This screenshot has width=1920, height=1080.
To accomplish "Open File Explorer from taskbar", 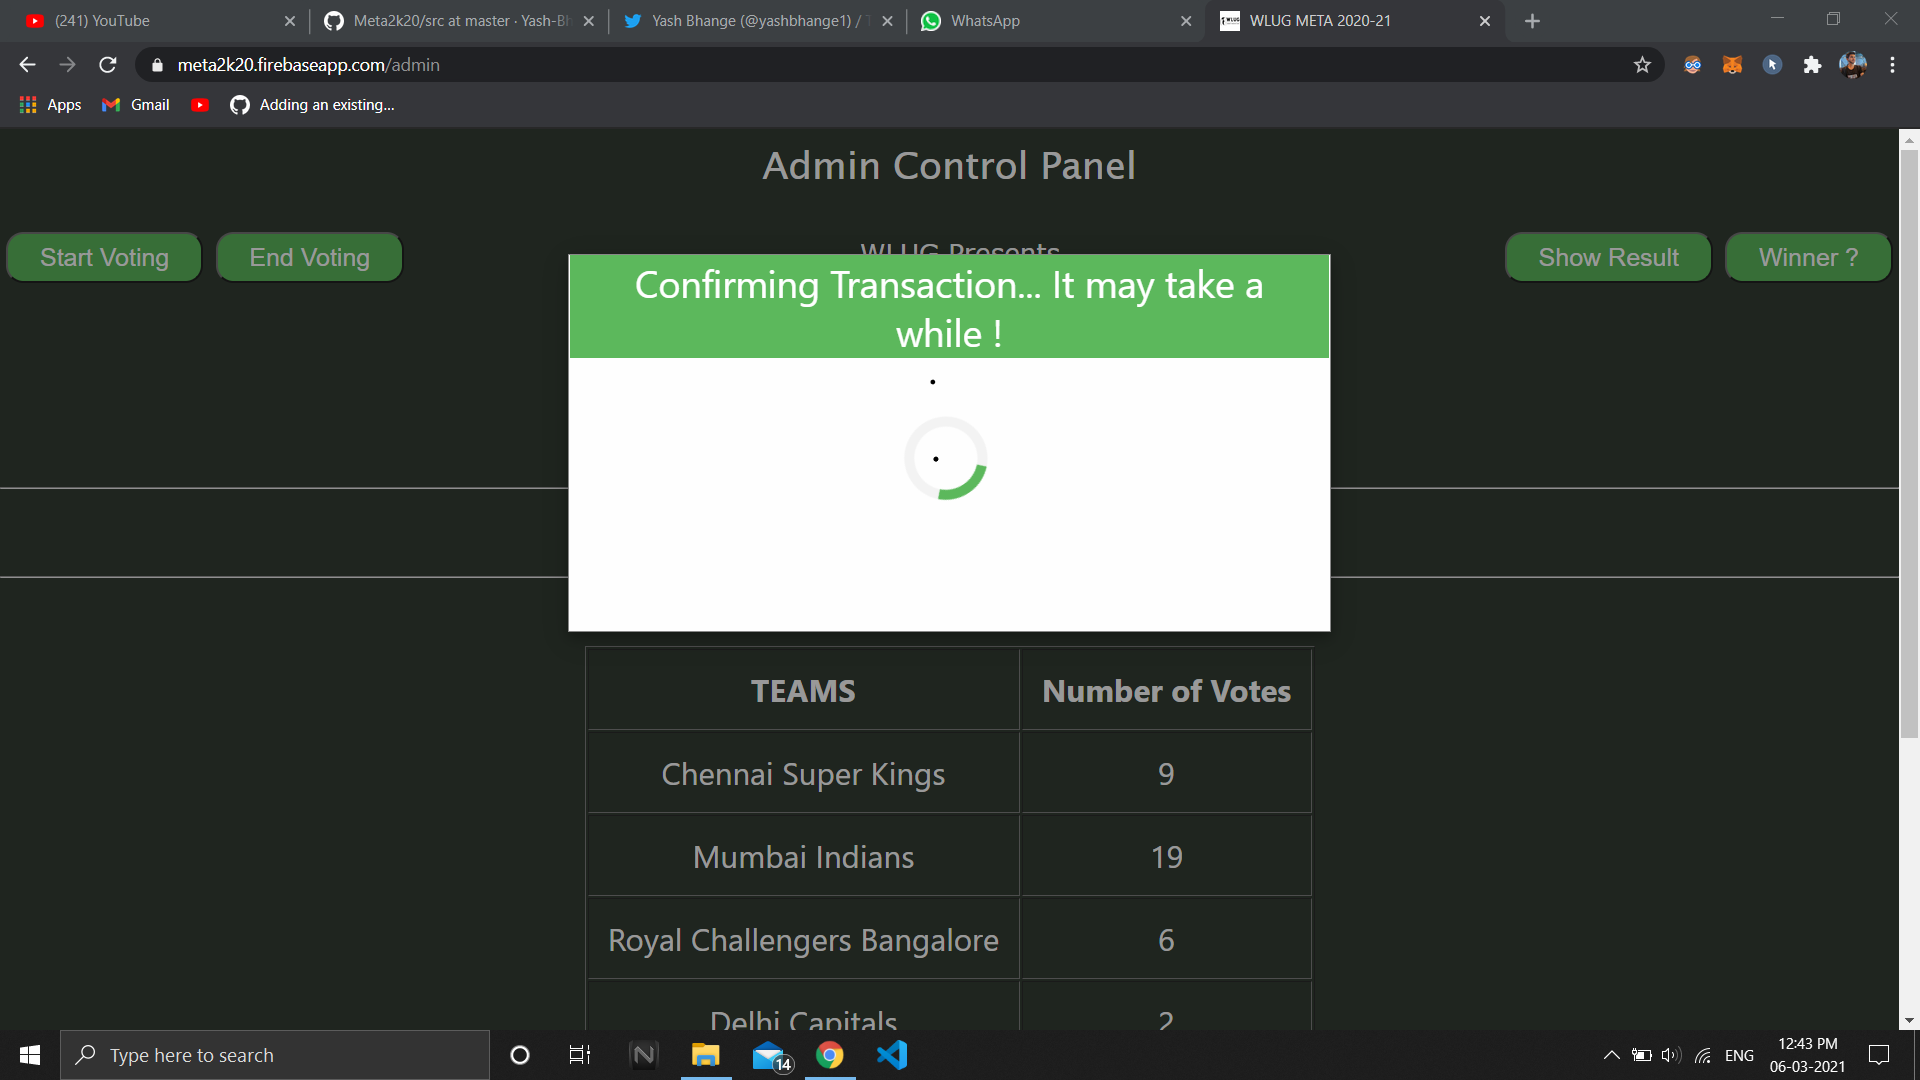I will [x=706, y=1055].
